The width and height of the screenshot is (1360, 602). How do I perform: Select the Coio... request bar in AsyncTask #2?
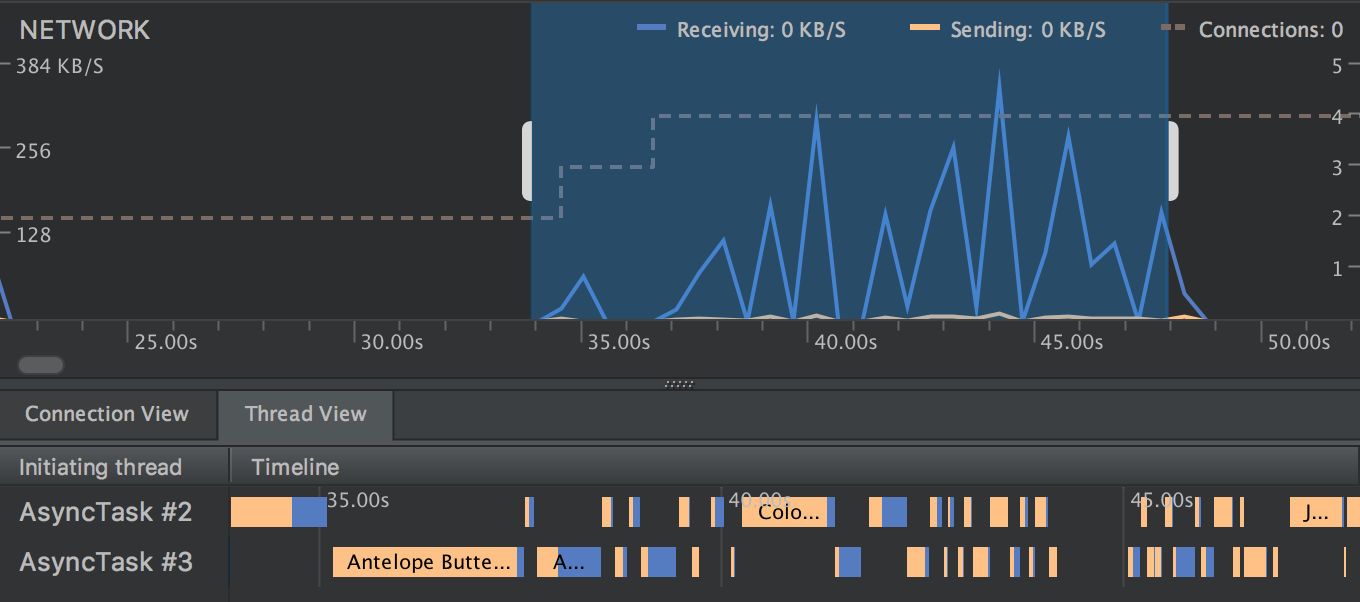[787, 512]
